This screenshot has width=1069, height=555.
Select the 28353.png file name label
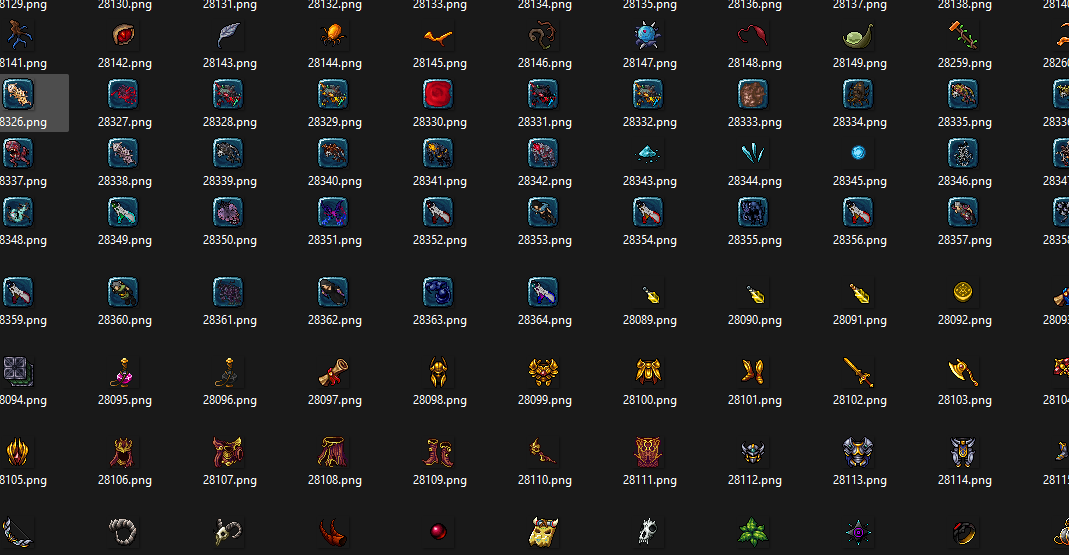tap(545, 240)
